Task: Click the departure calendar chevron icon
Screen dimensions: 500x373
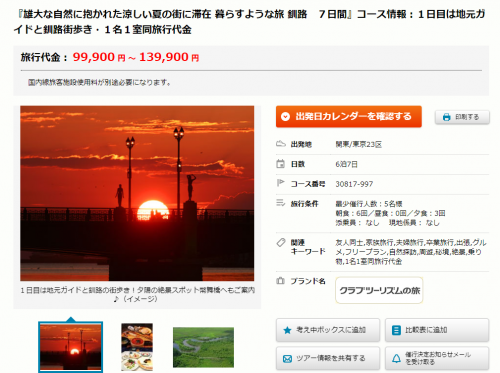Action: tap(285, 116)
